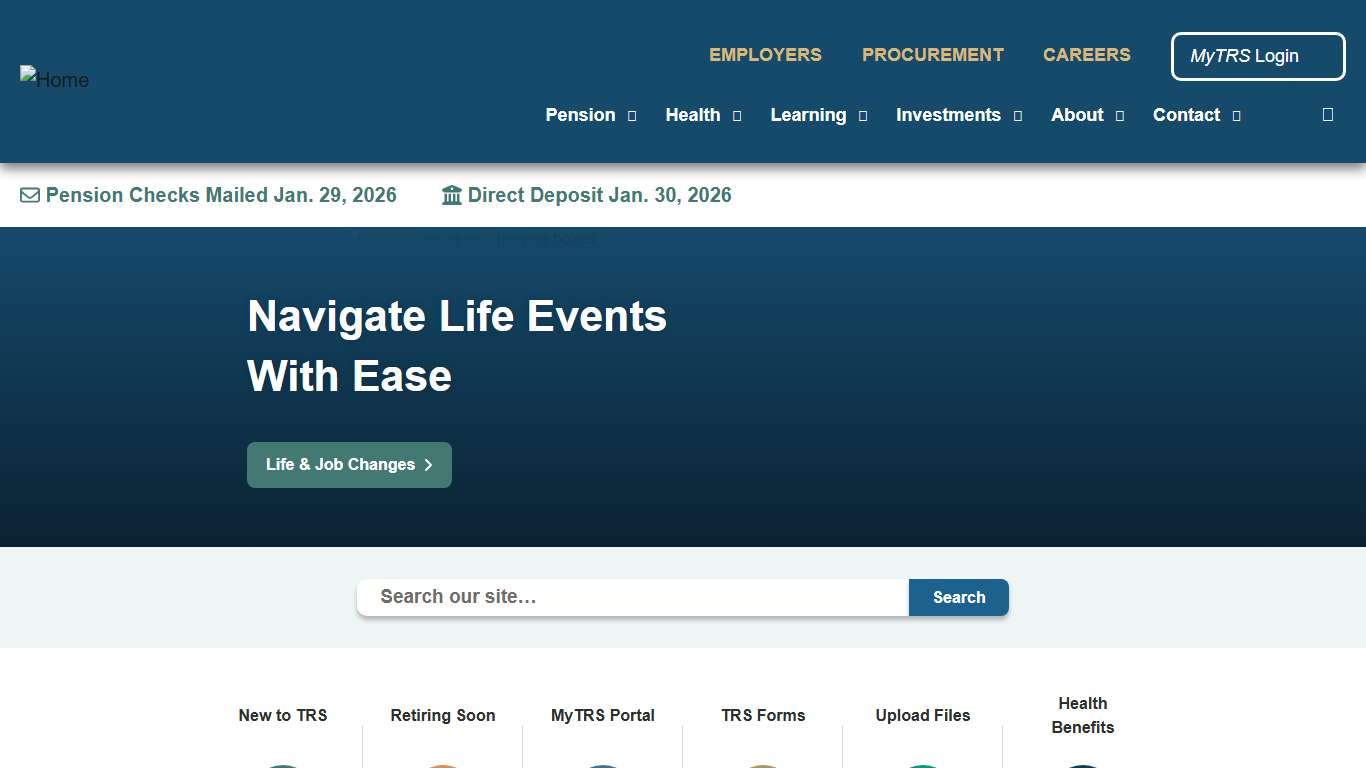Click the envelope icon beside Pension Checks Mailed
This screenshot has width=1366, height=768.
30,196
